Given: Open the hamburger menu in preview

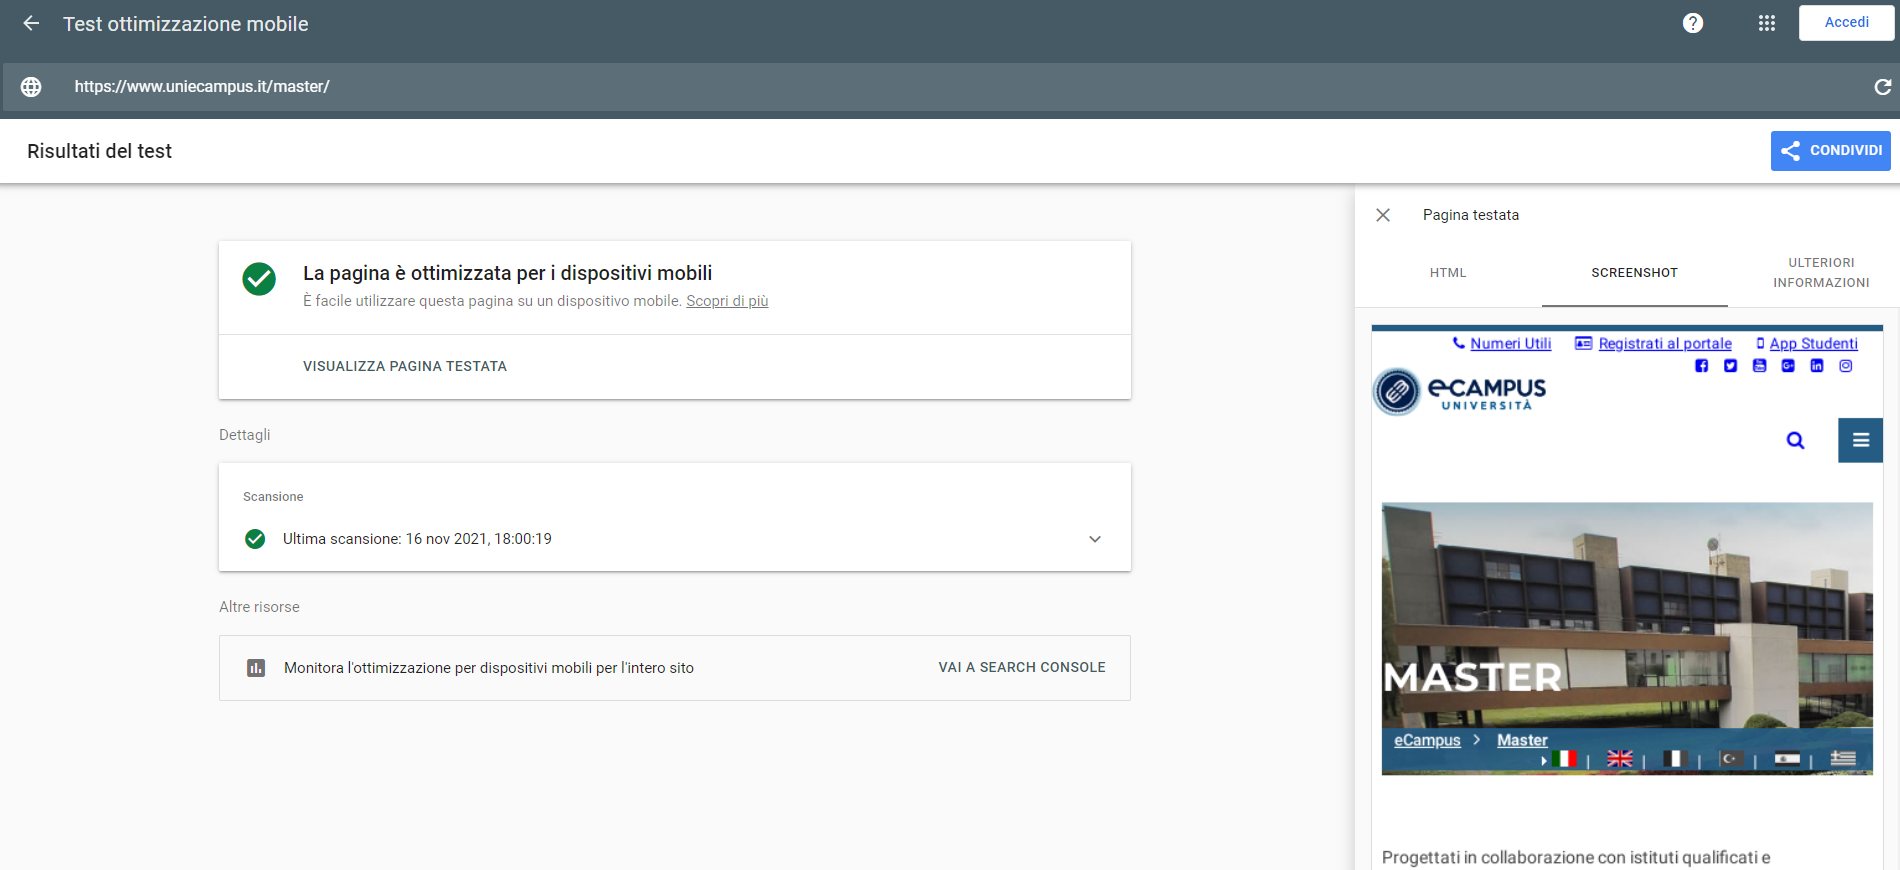Looking at the screenshot, I should pos(1860,440).
